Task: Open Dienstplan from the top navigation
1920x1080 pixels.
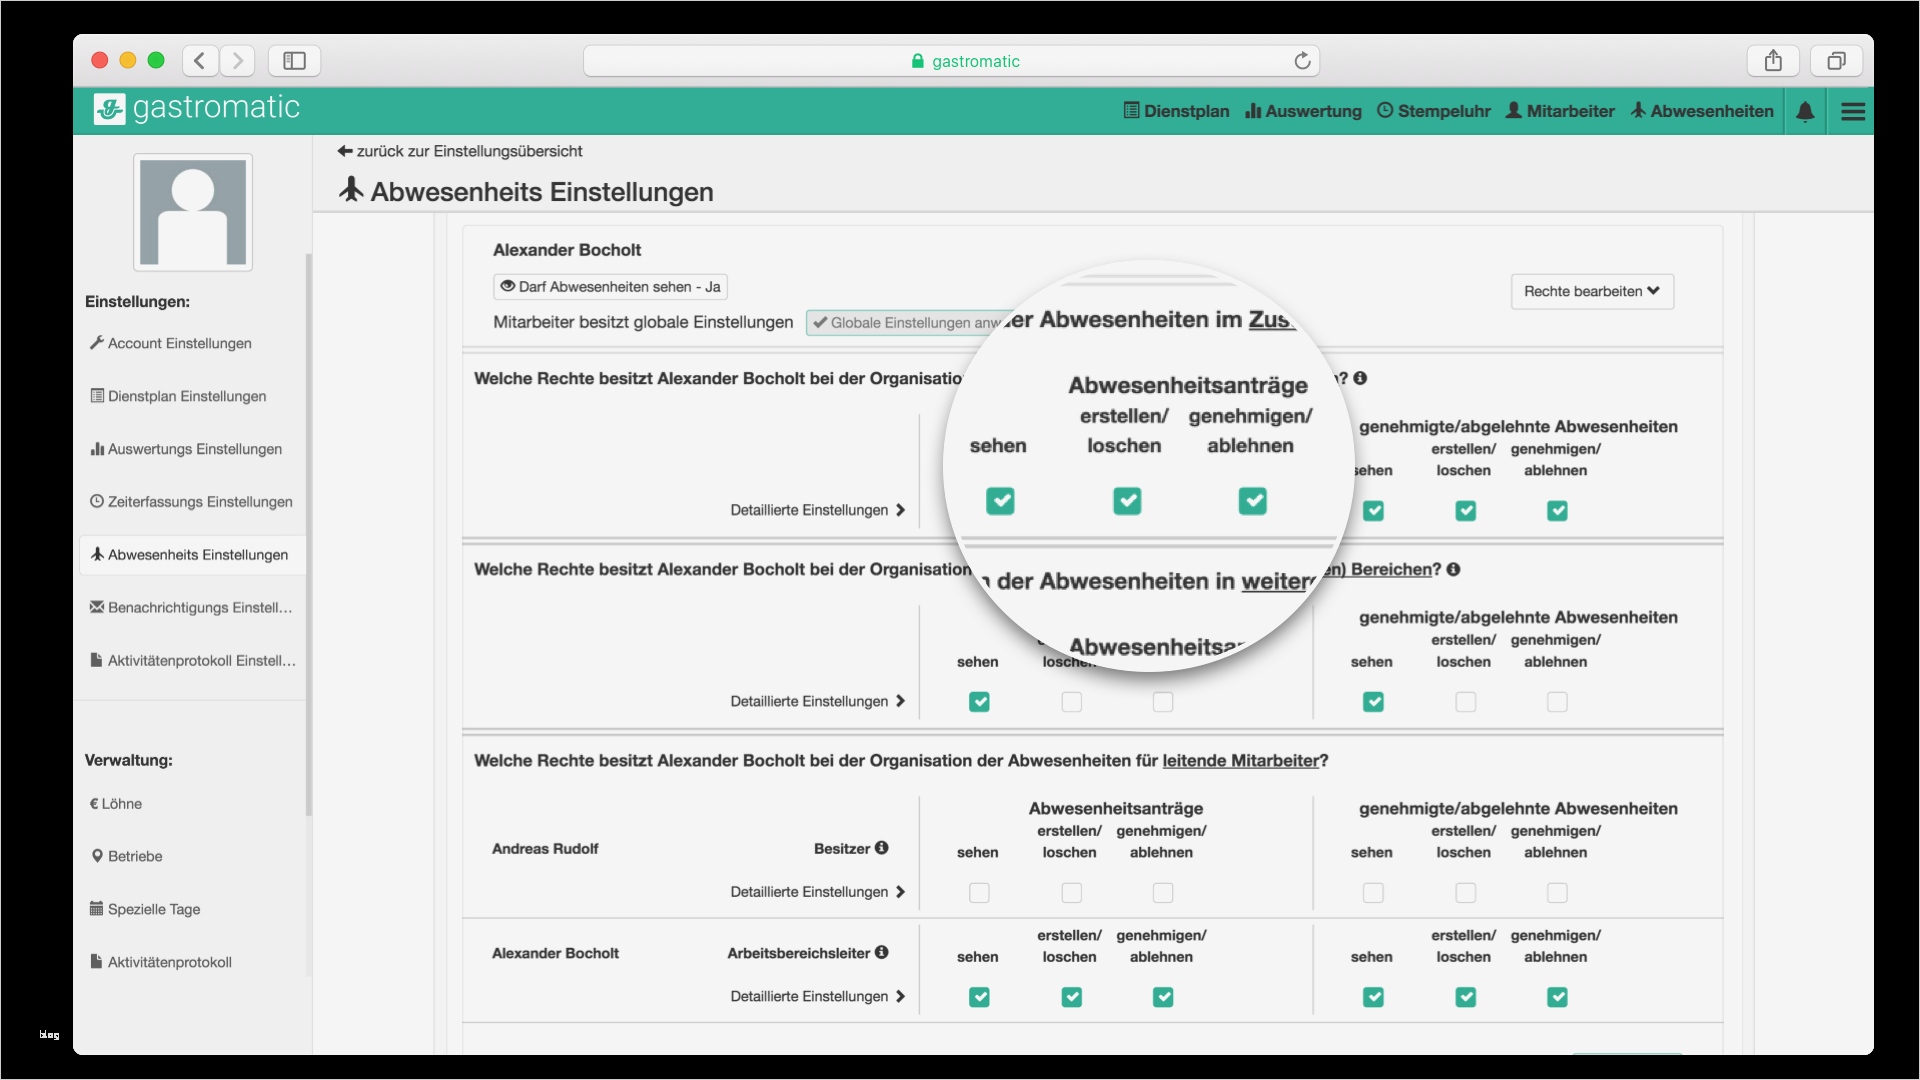Action: click(1185, 111)
